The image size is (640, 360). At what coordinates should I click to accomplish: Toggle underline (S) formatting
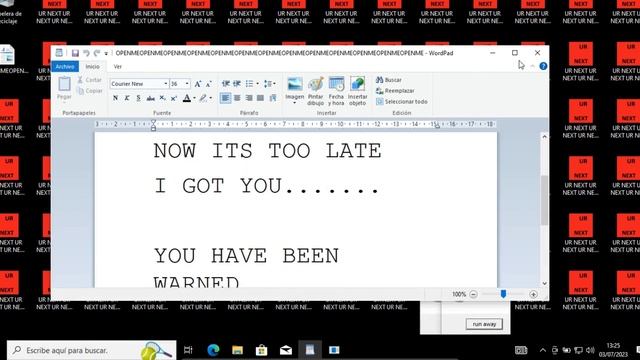coord(138,98)
